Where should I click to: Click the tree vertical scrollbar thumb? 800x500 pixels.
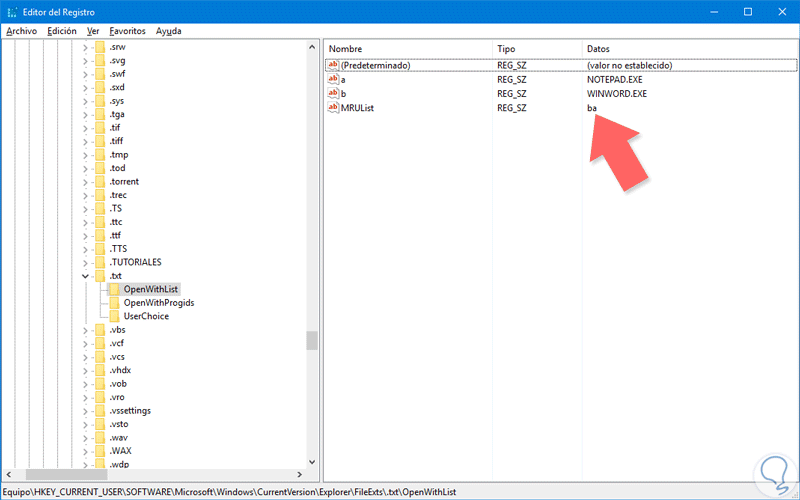pos(312,340)
